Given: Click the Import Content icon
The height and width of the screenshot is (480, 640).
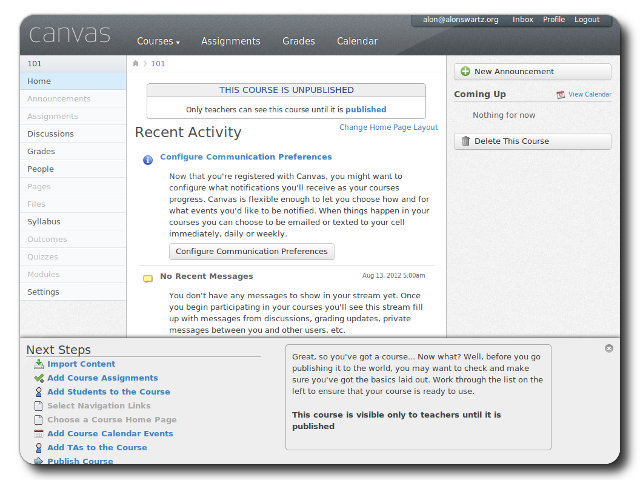Looking at the screenshot, I should pos(38,364).
